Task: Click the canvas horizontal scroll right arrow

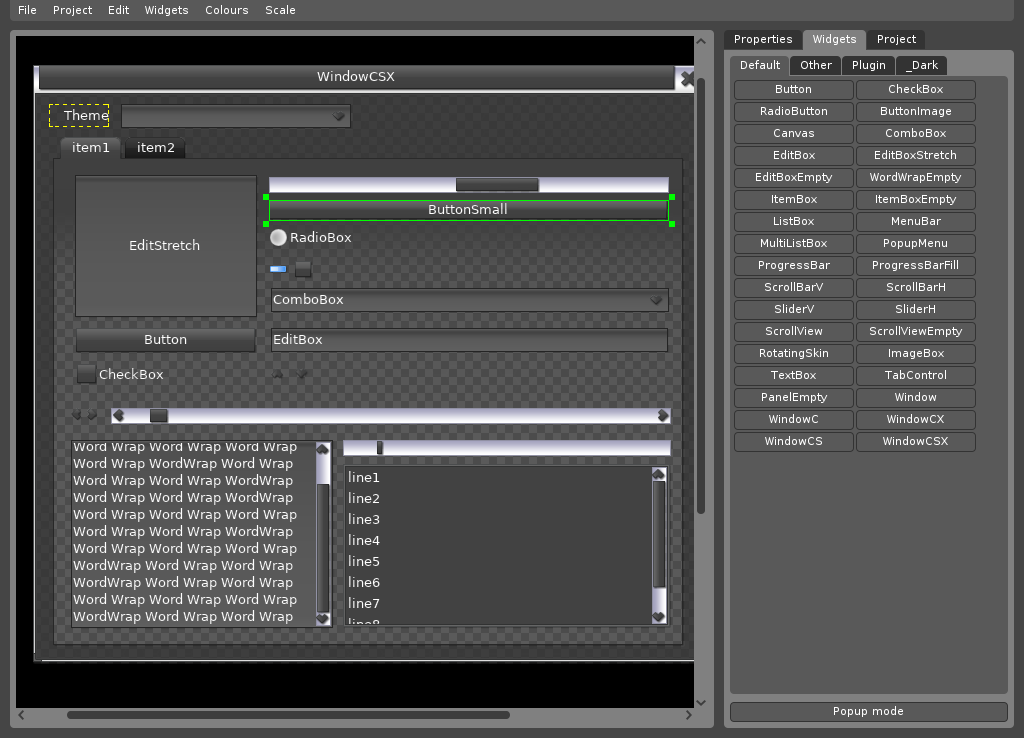Action: [x=688, y=715]
